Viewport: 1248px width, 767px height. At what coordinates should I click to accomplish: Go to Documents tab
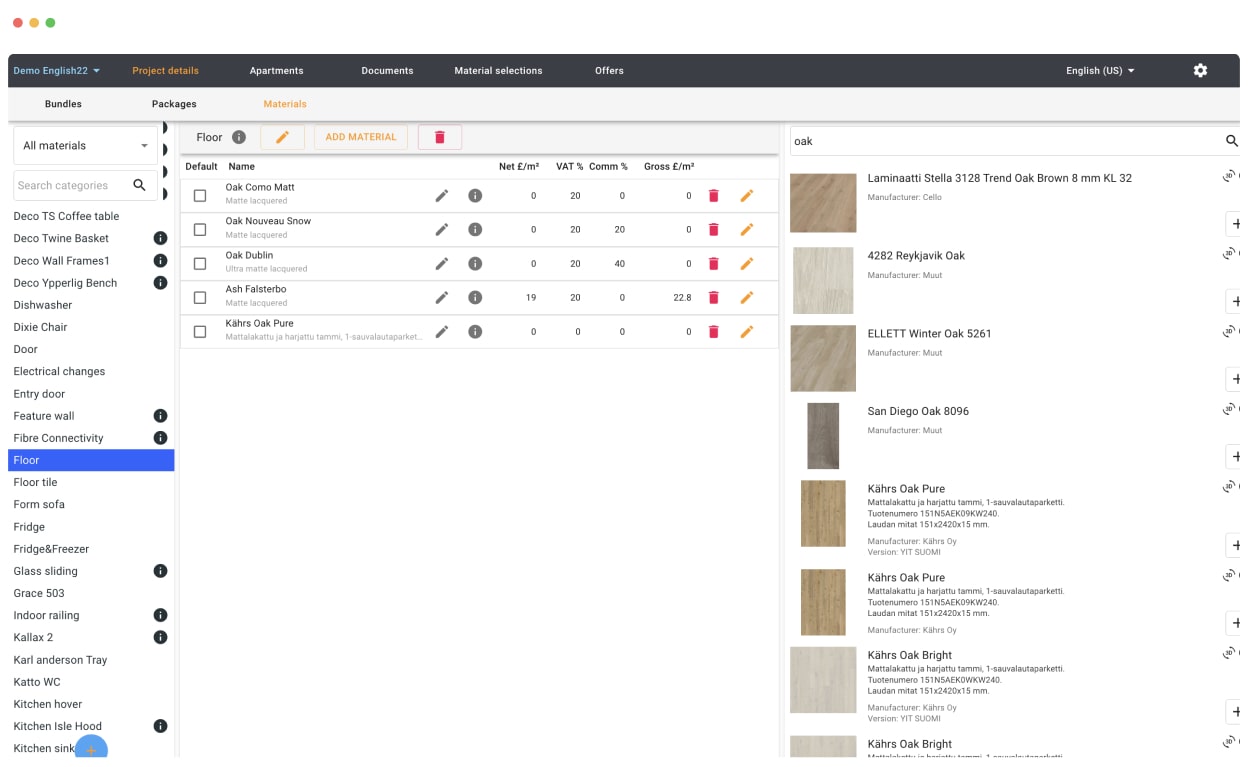[387, 71]
